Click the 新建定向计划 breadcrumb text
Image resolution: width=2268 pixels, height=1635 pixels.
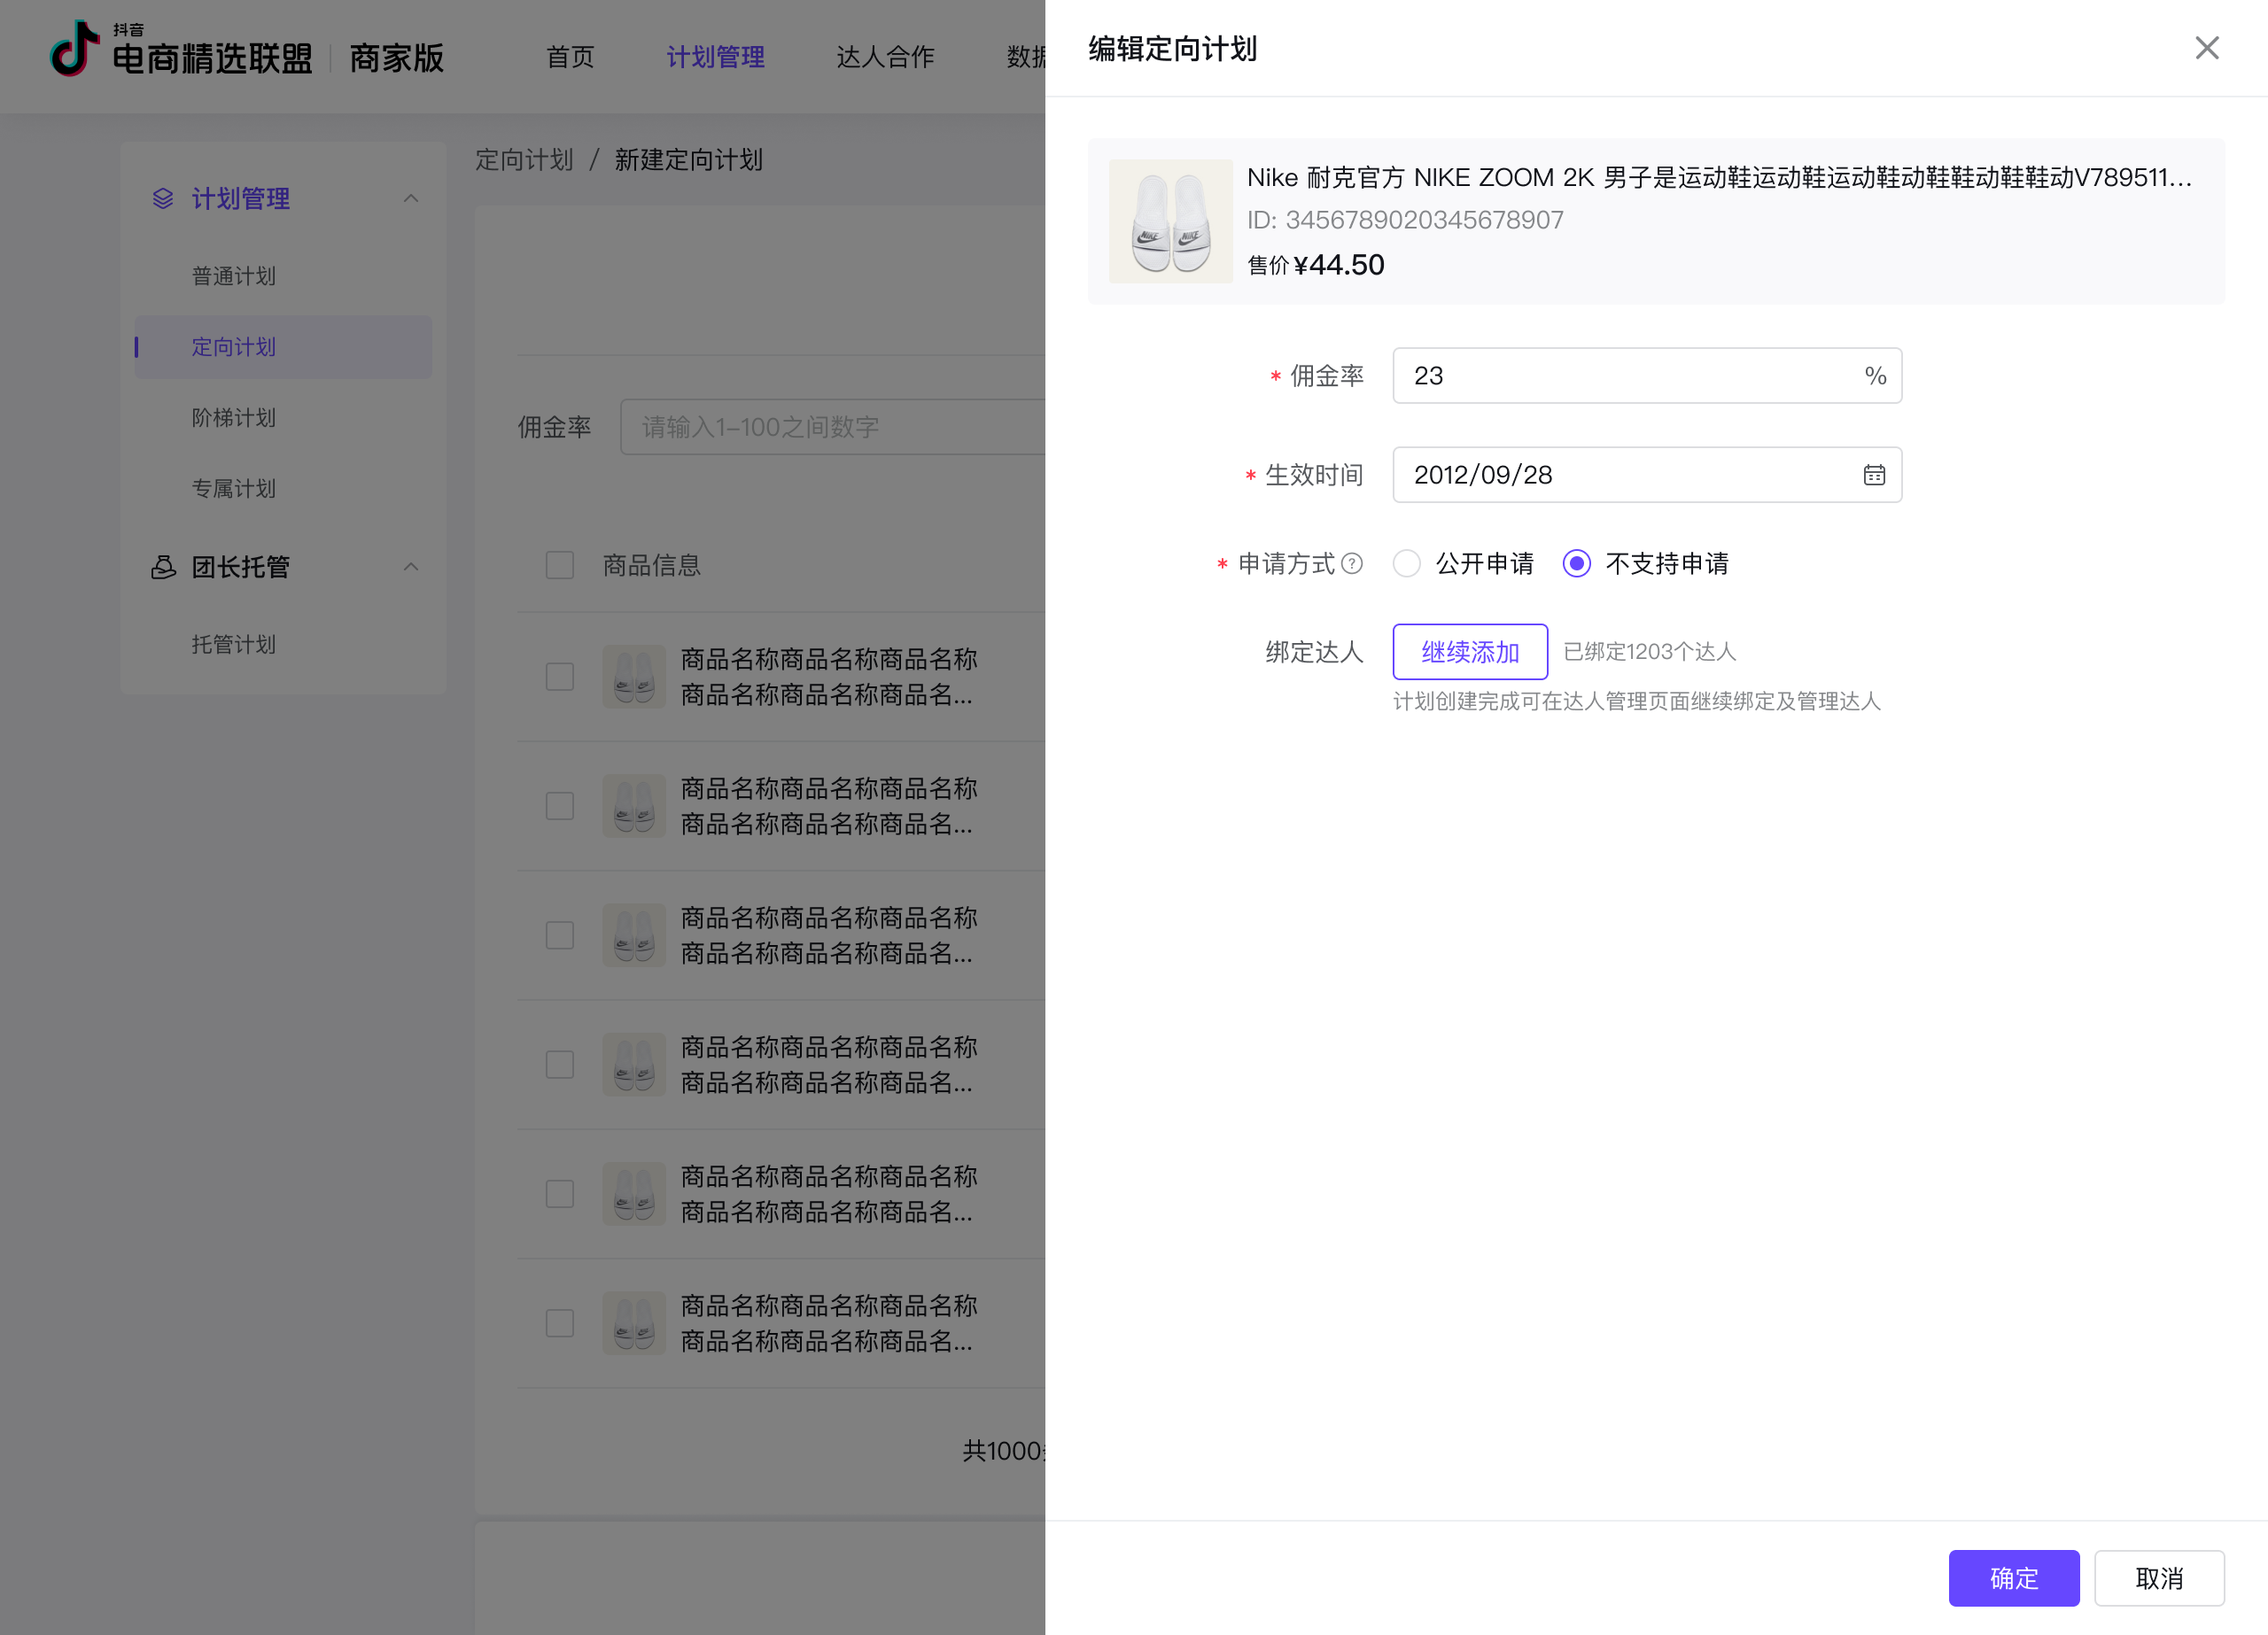tap(689, 160)
